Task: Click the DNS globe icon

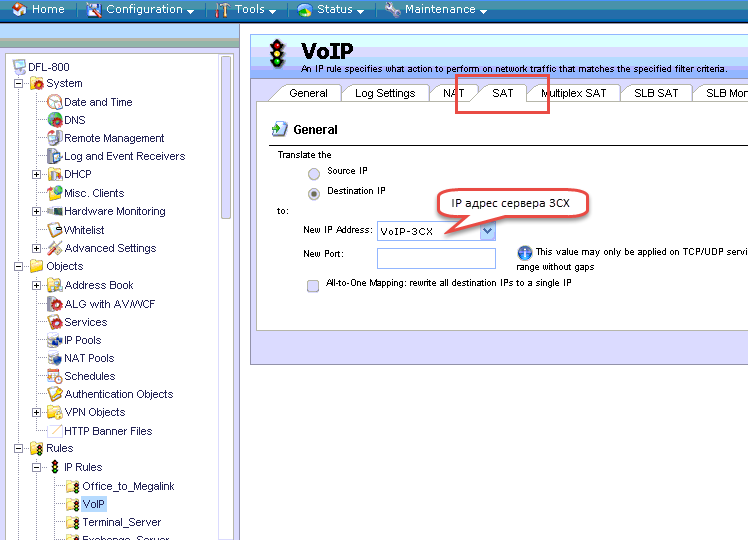Action: (x=55, y=120)
